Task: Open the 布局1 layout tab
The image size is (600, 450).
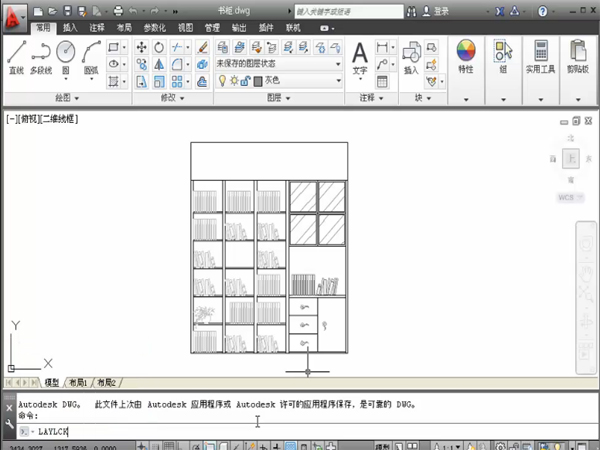Action: click(x=78, y=382)
